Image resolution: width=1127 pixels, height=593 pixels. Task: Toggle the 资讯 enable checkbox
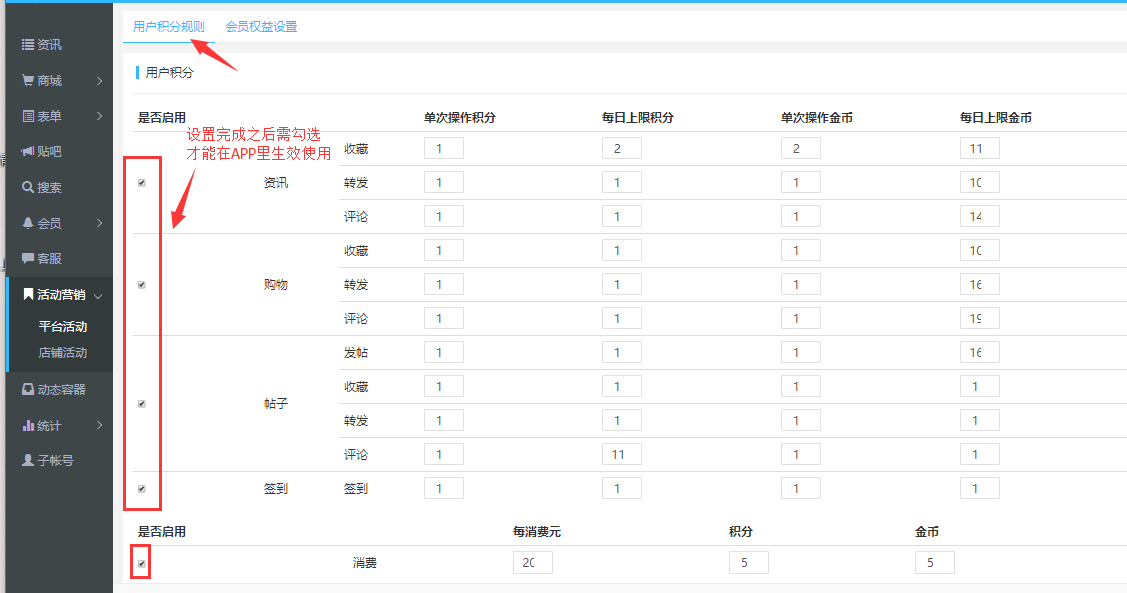coord(142,183)
